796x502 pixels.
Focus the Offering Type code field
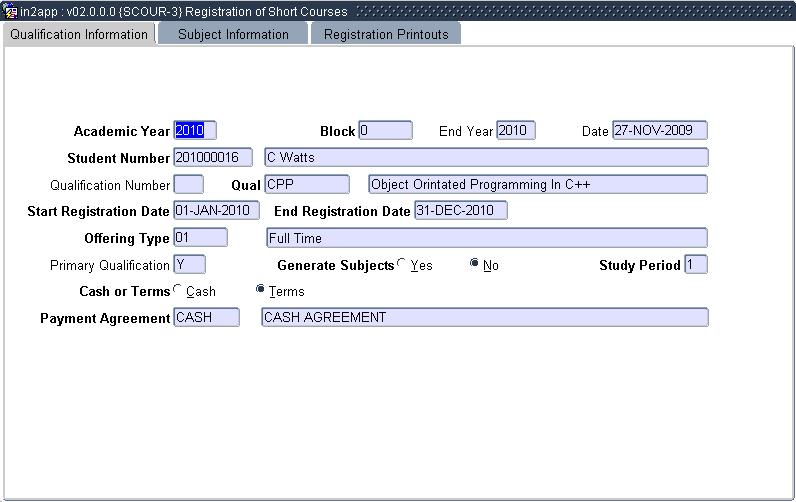tap(200, 237)
